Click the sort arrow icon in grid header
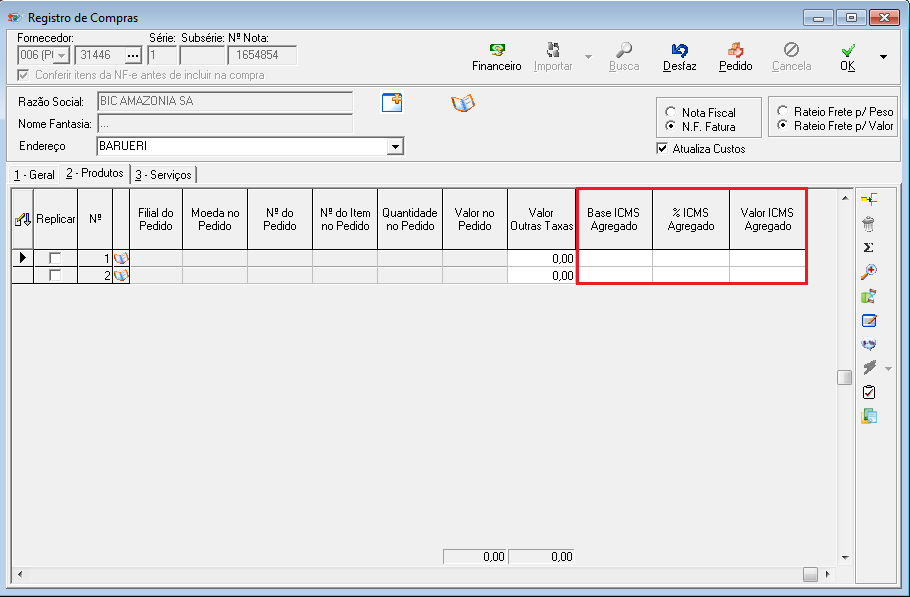The width and height of the screenshot is (910, 597). pos(23,219)
